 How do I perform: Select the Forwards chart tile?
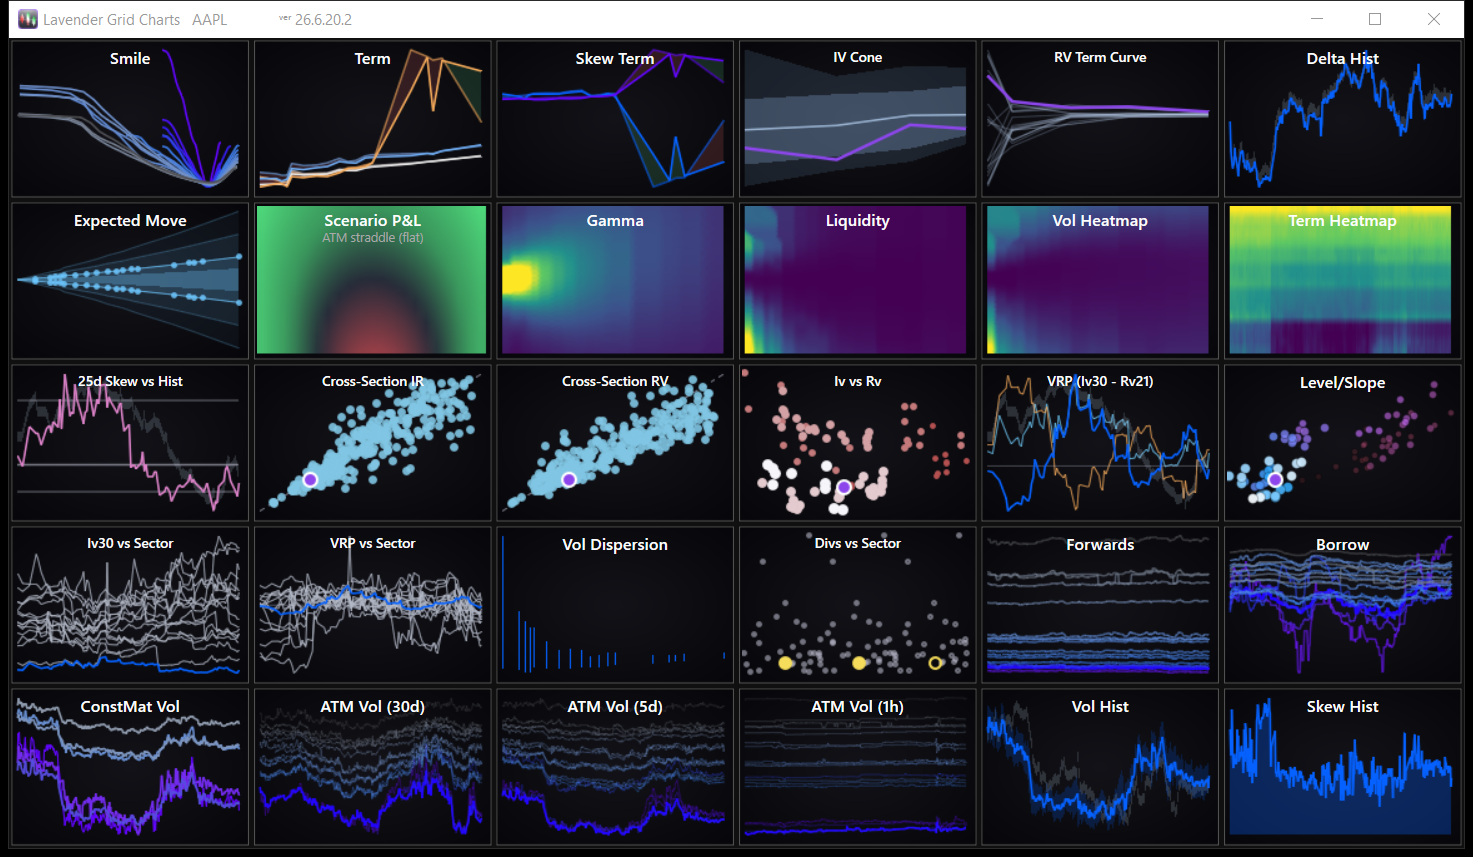1100,605
